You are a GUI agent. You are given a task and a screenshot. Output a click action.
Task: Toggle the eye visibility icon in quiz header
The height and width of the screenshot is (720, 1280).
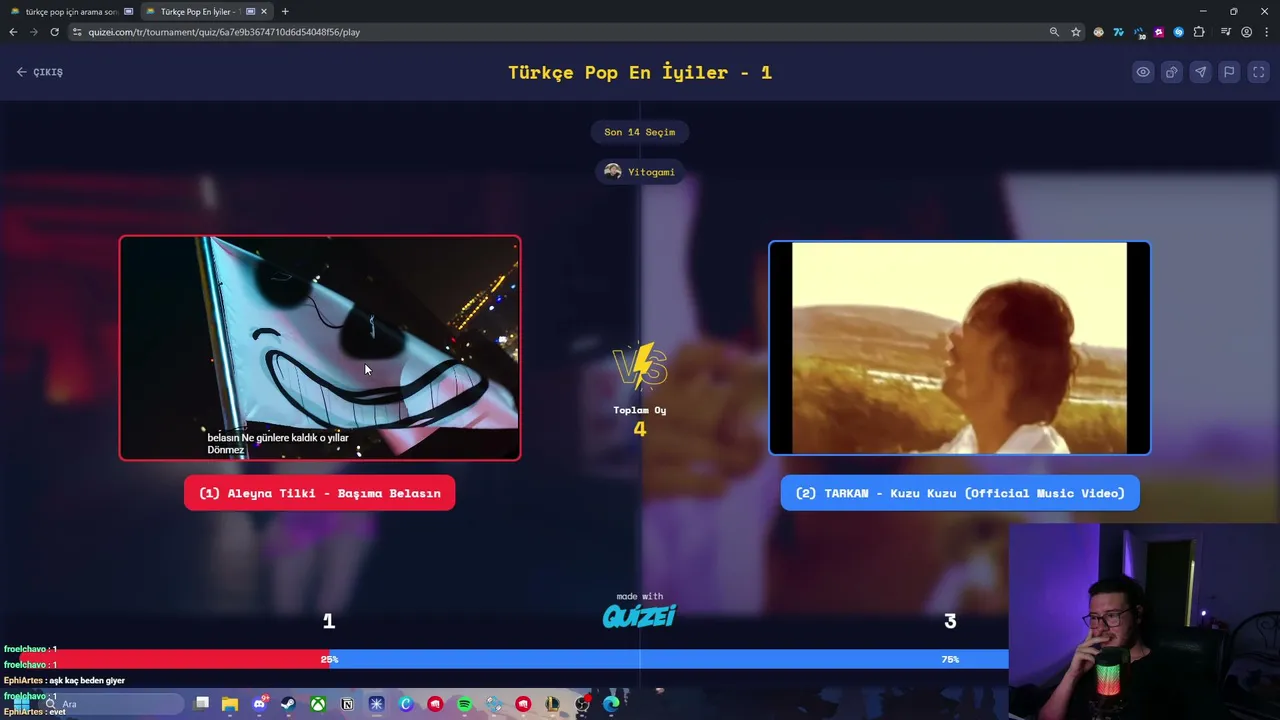click(1143, 72)
